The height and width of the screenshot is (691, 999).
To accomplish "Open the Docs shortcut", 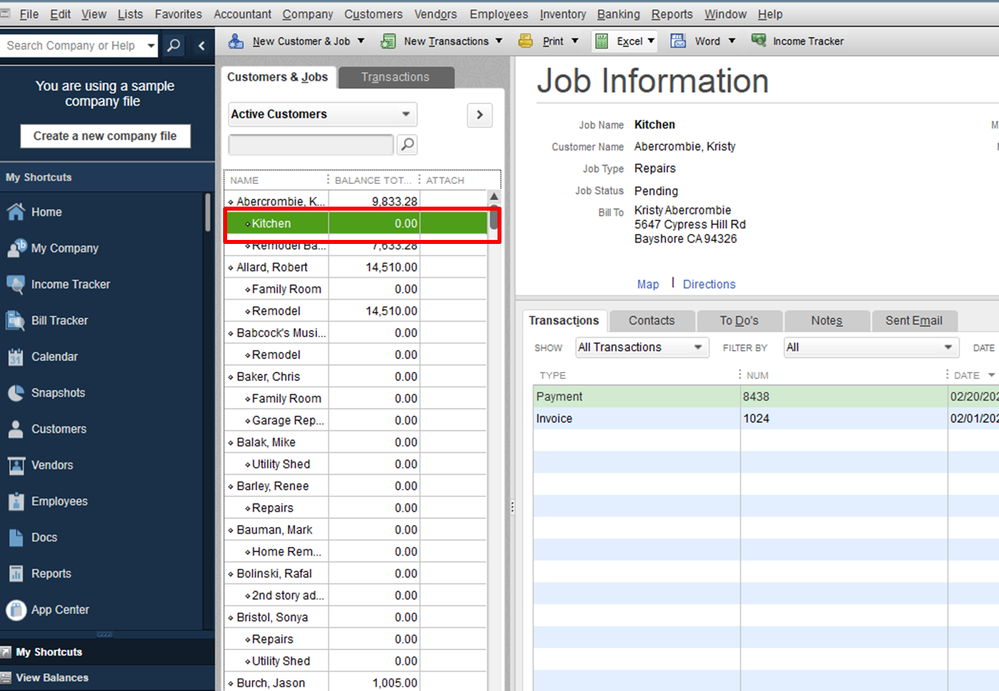I will click(x=44, y=538).
